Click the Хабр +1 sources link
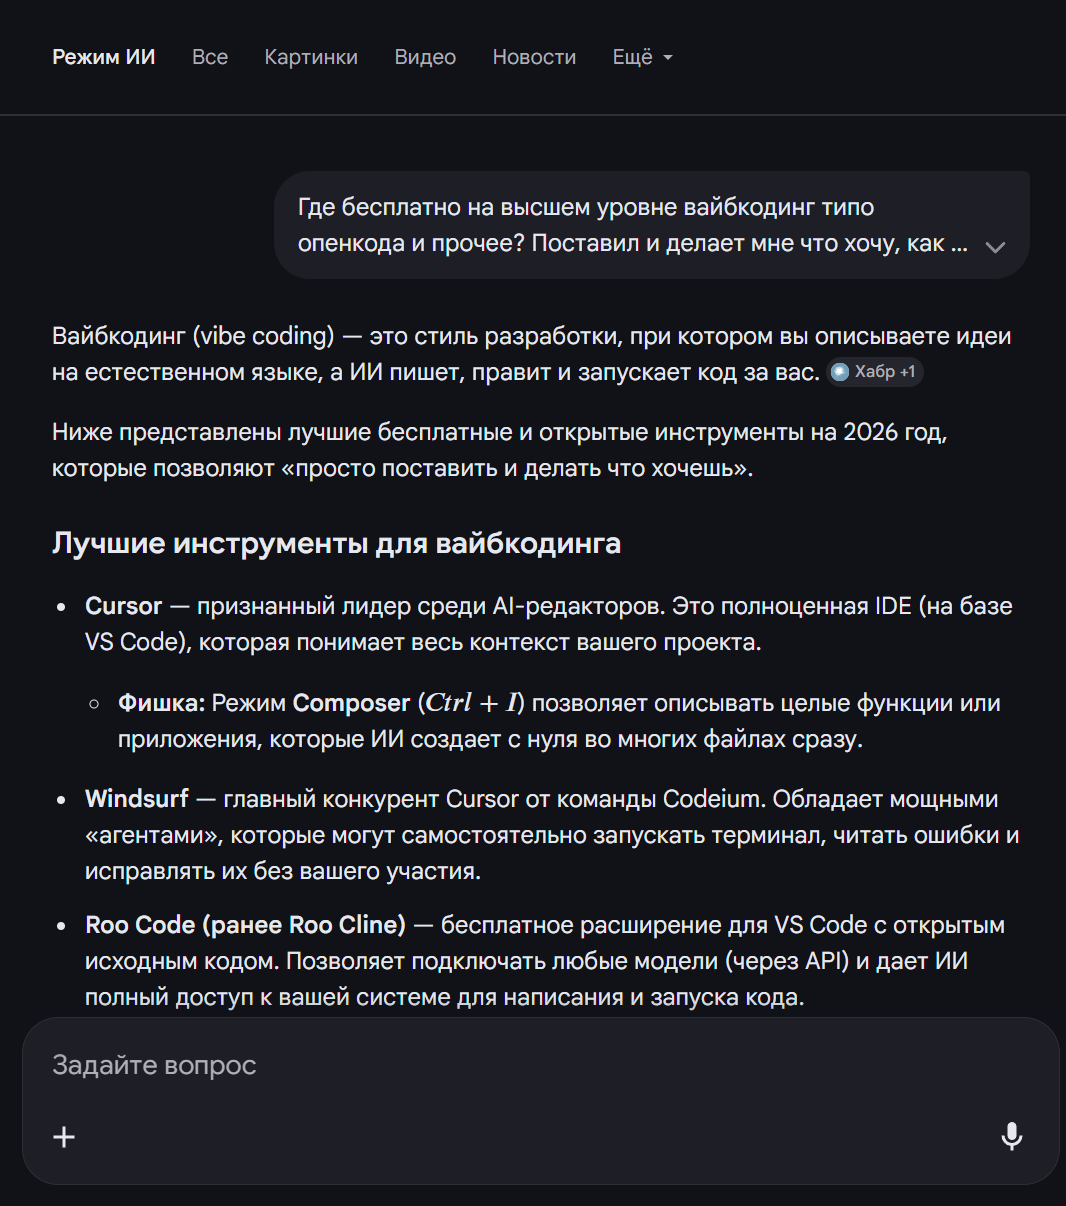This screenshot has width=1066, height=1206. (x=875, y=372)
